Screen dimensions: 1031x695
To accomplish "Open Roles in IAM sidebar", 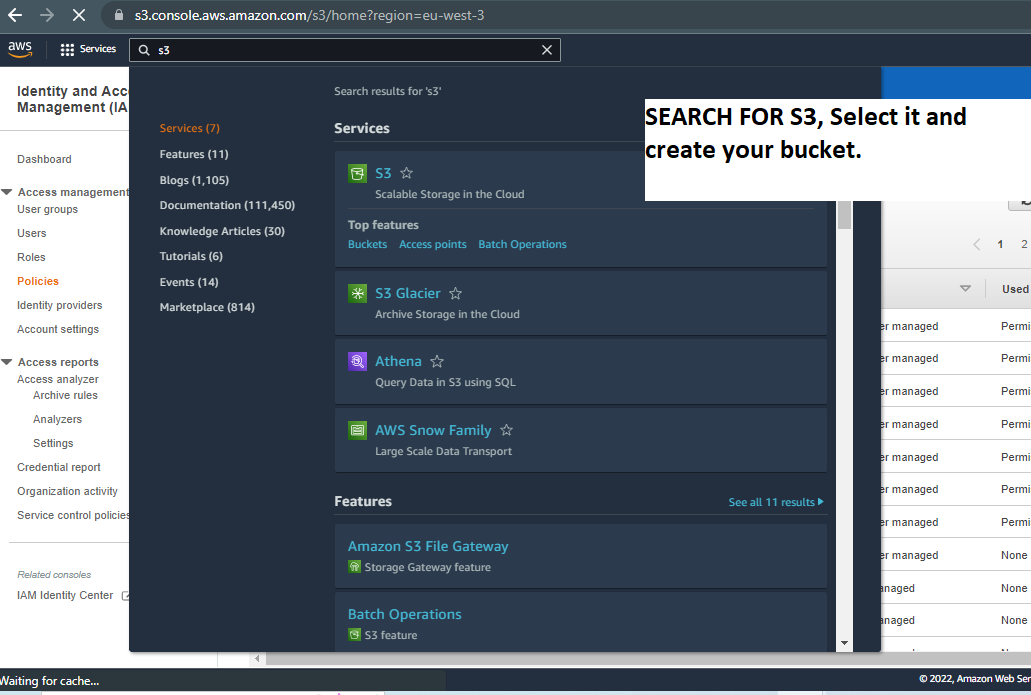I will coord(31,257).
